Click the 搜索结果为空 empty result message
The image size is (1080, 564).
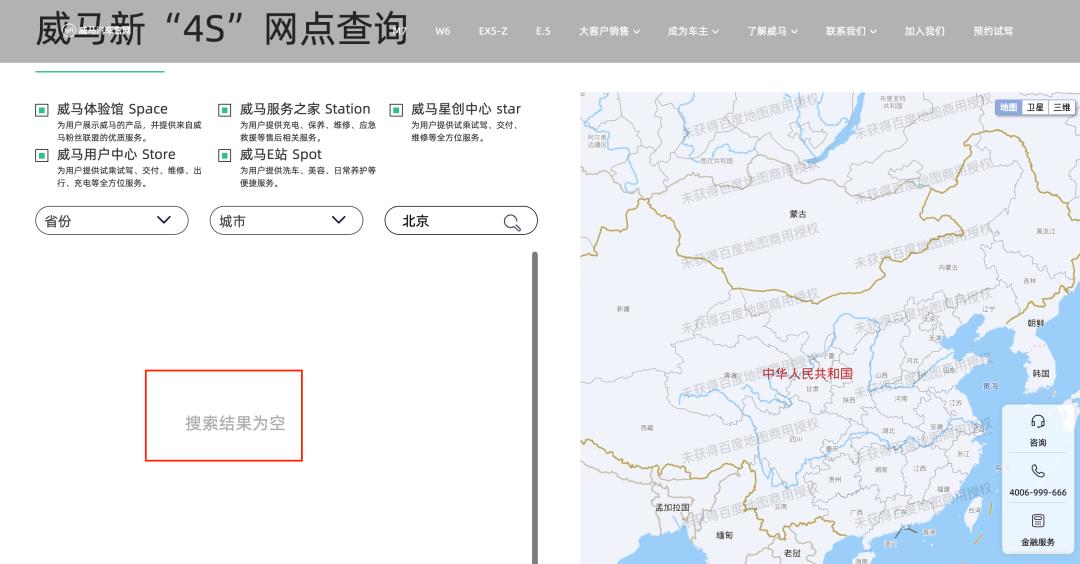pos(235,423)
